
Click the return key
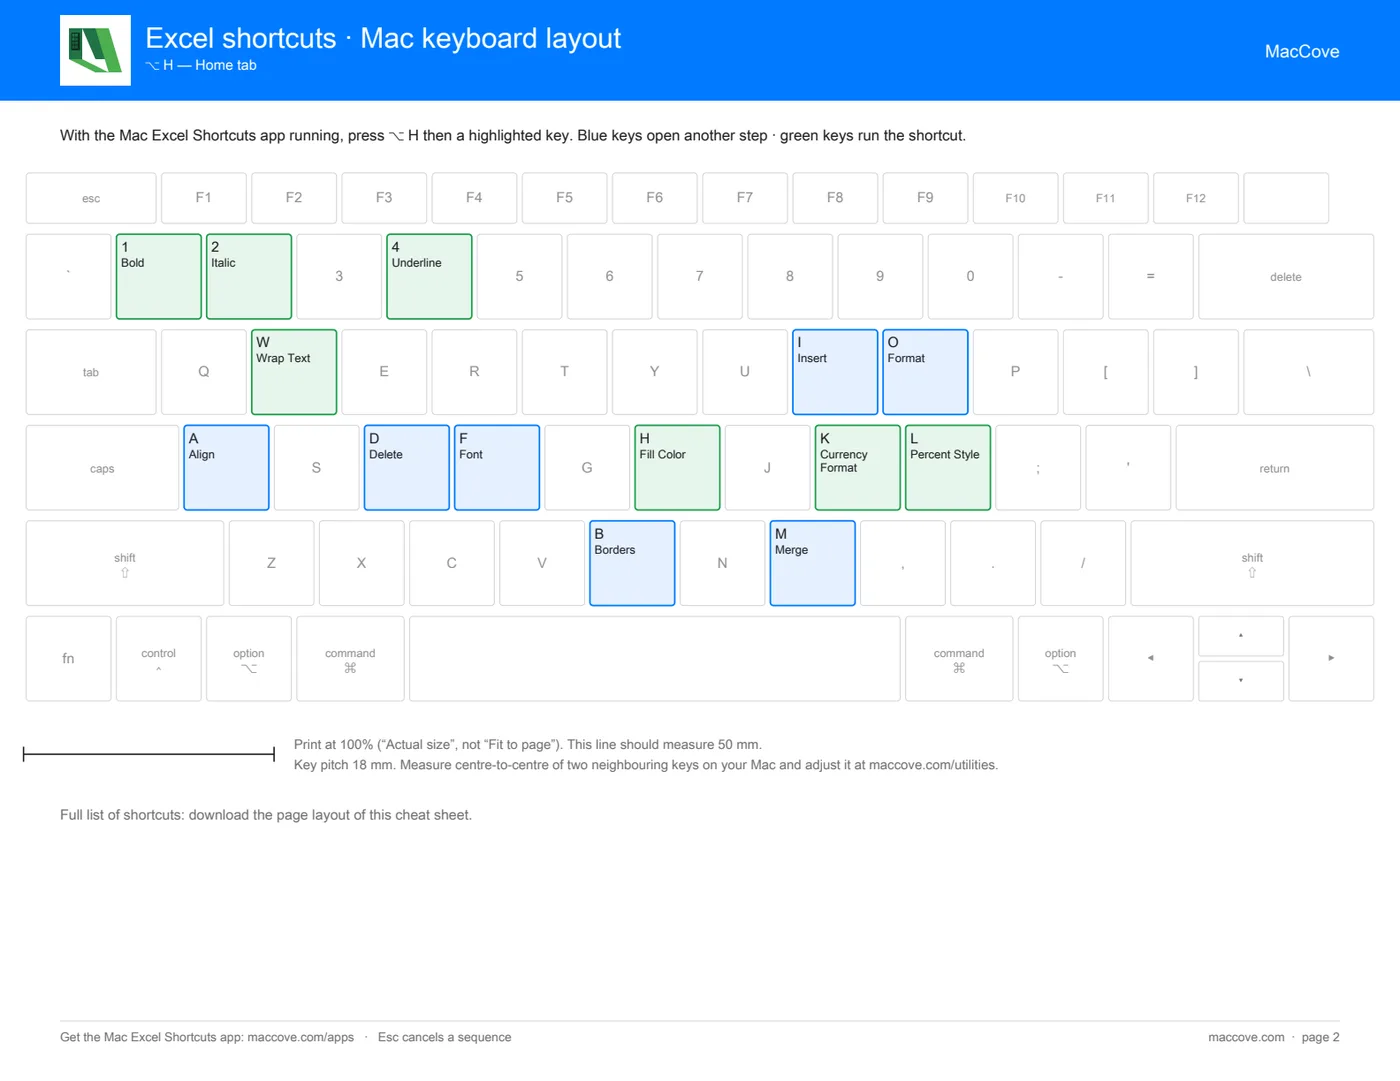click(x=1275, y=468)
